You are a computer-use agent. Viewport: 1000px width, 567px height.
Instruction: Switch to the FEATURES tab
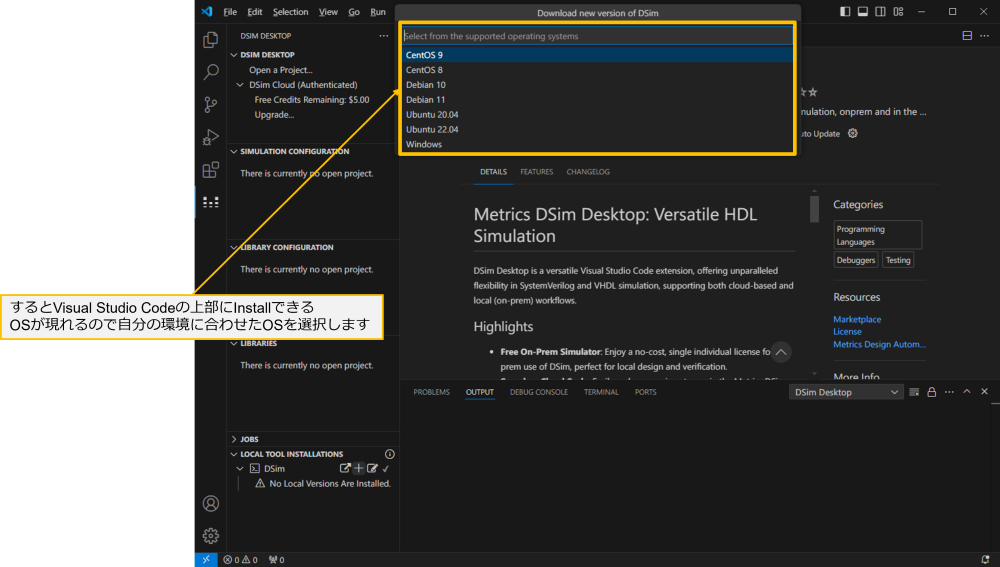[536, 172]
